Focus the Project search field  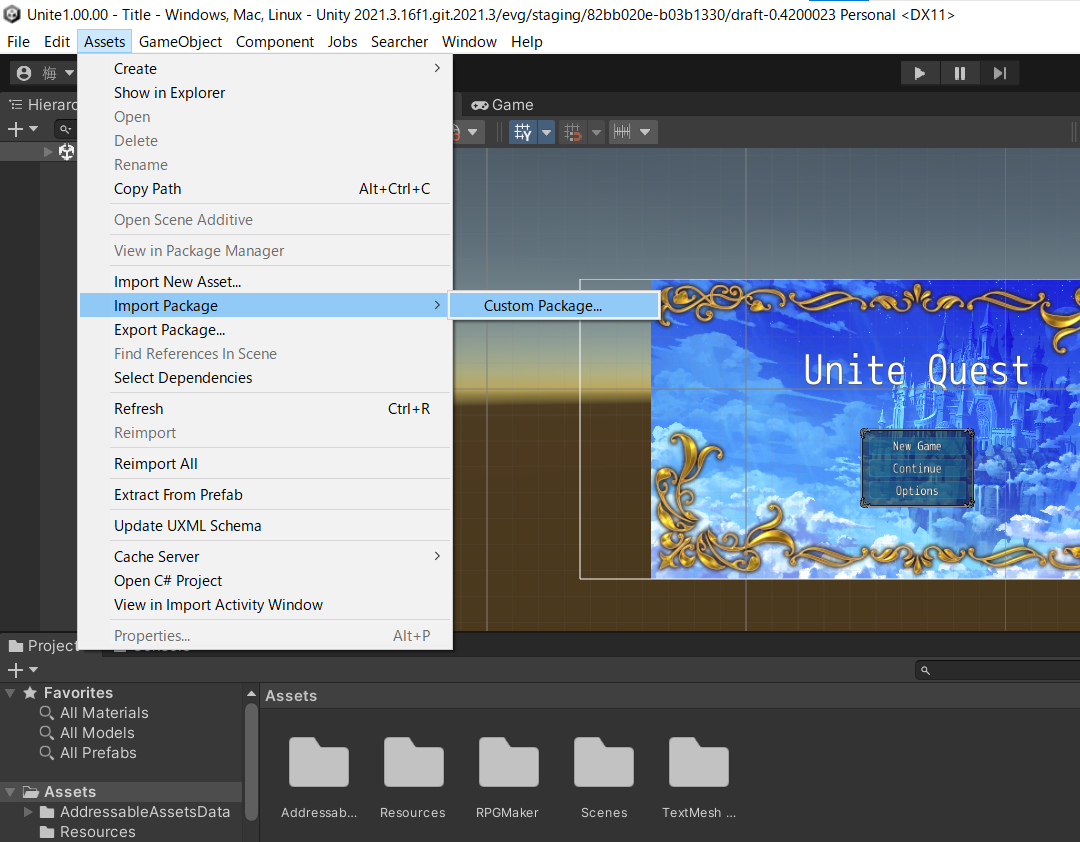(999, 670)
